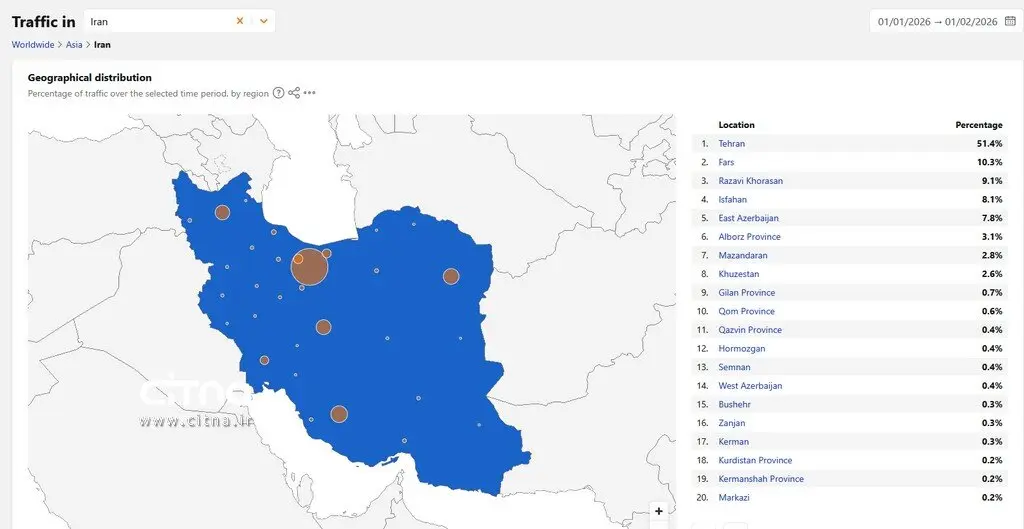
Task: Open Mazandaran location link
Action: point(743,255)
